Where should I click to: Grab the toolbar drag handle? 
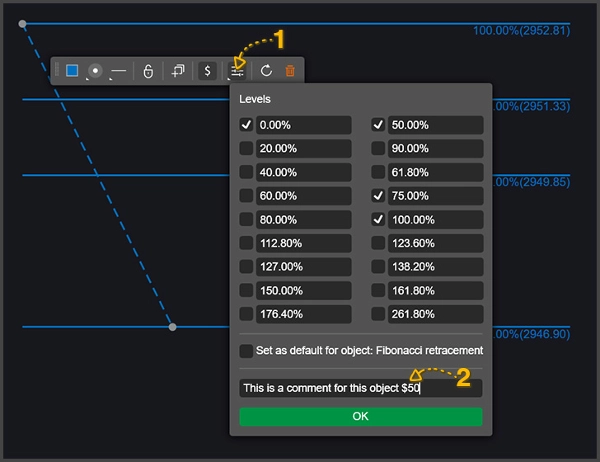pyautogui.click(x=57, y=70)
